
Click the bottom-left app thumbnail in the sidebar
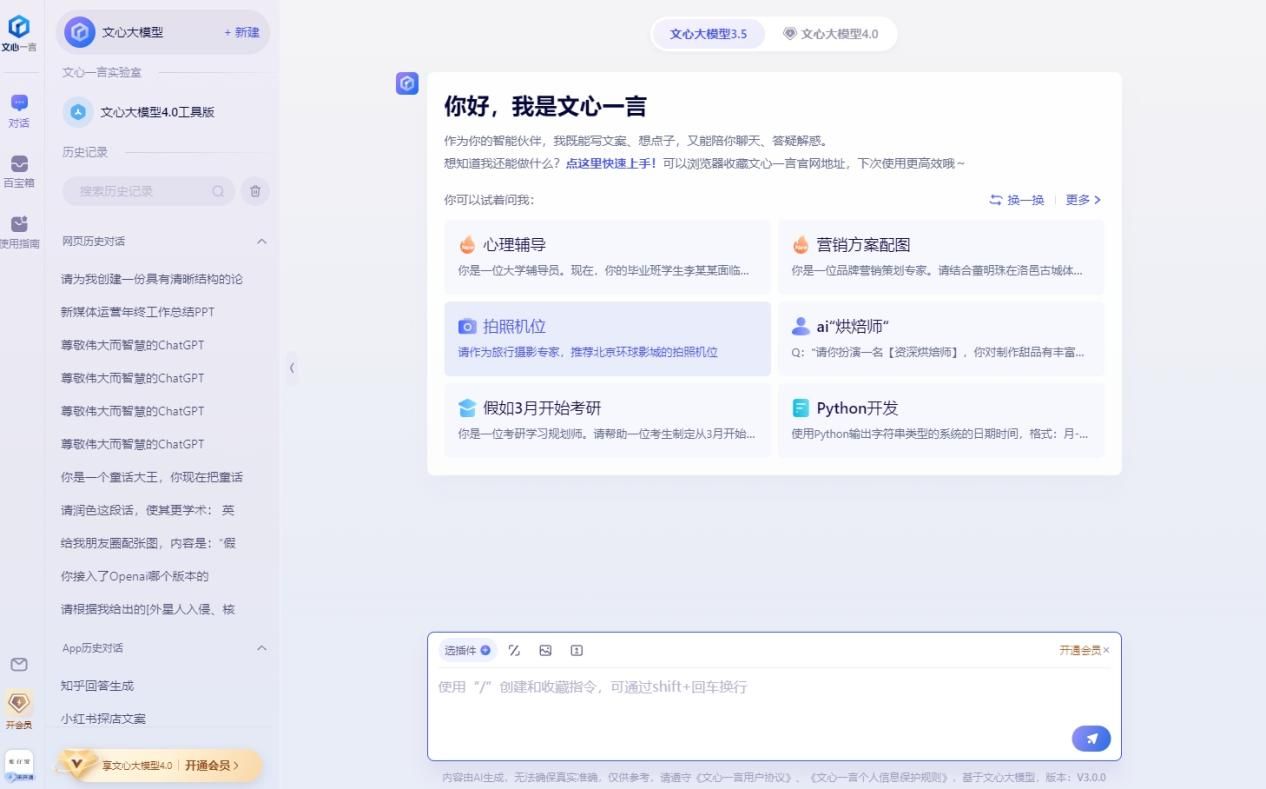coord(19,765)
